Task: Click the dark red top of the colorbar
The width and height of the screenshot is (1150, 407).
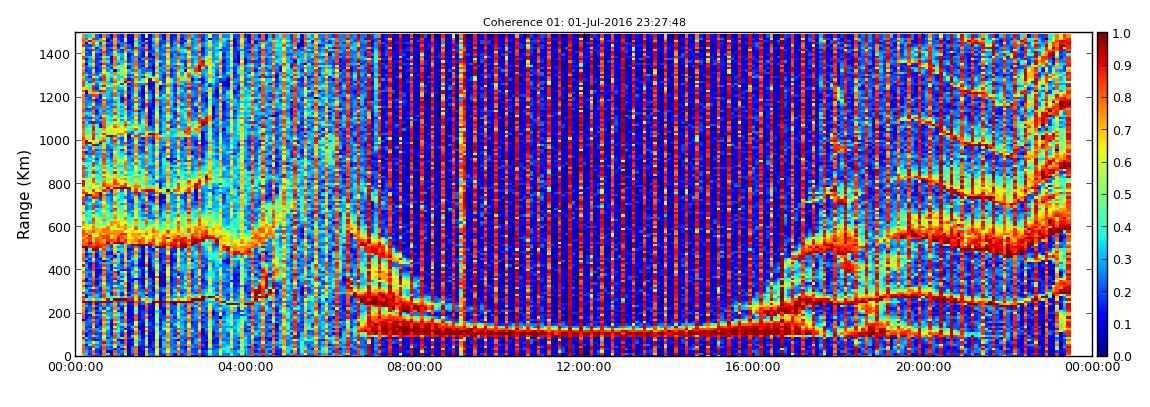Action: point(1102,40)
